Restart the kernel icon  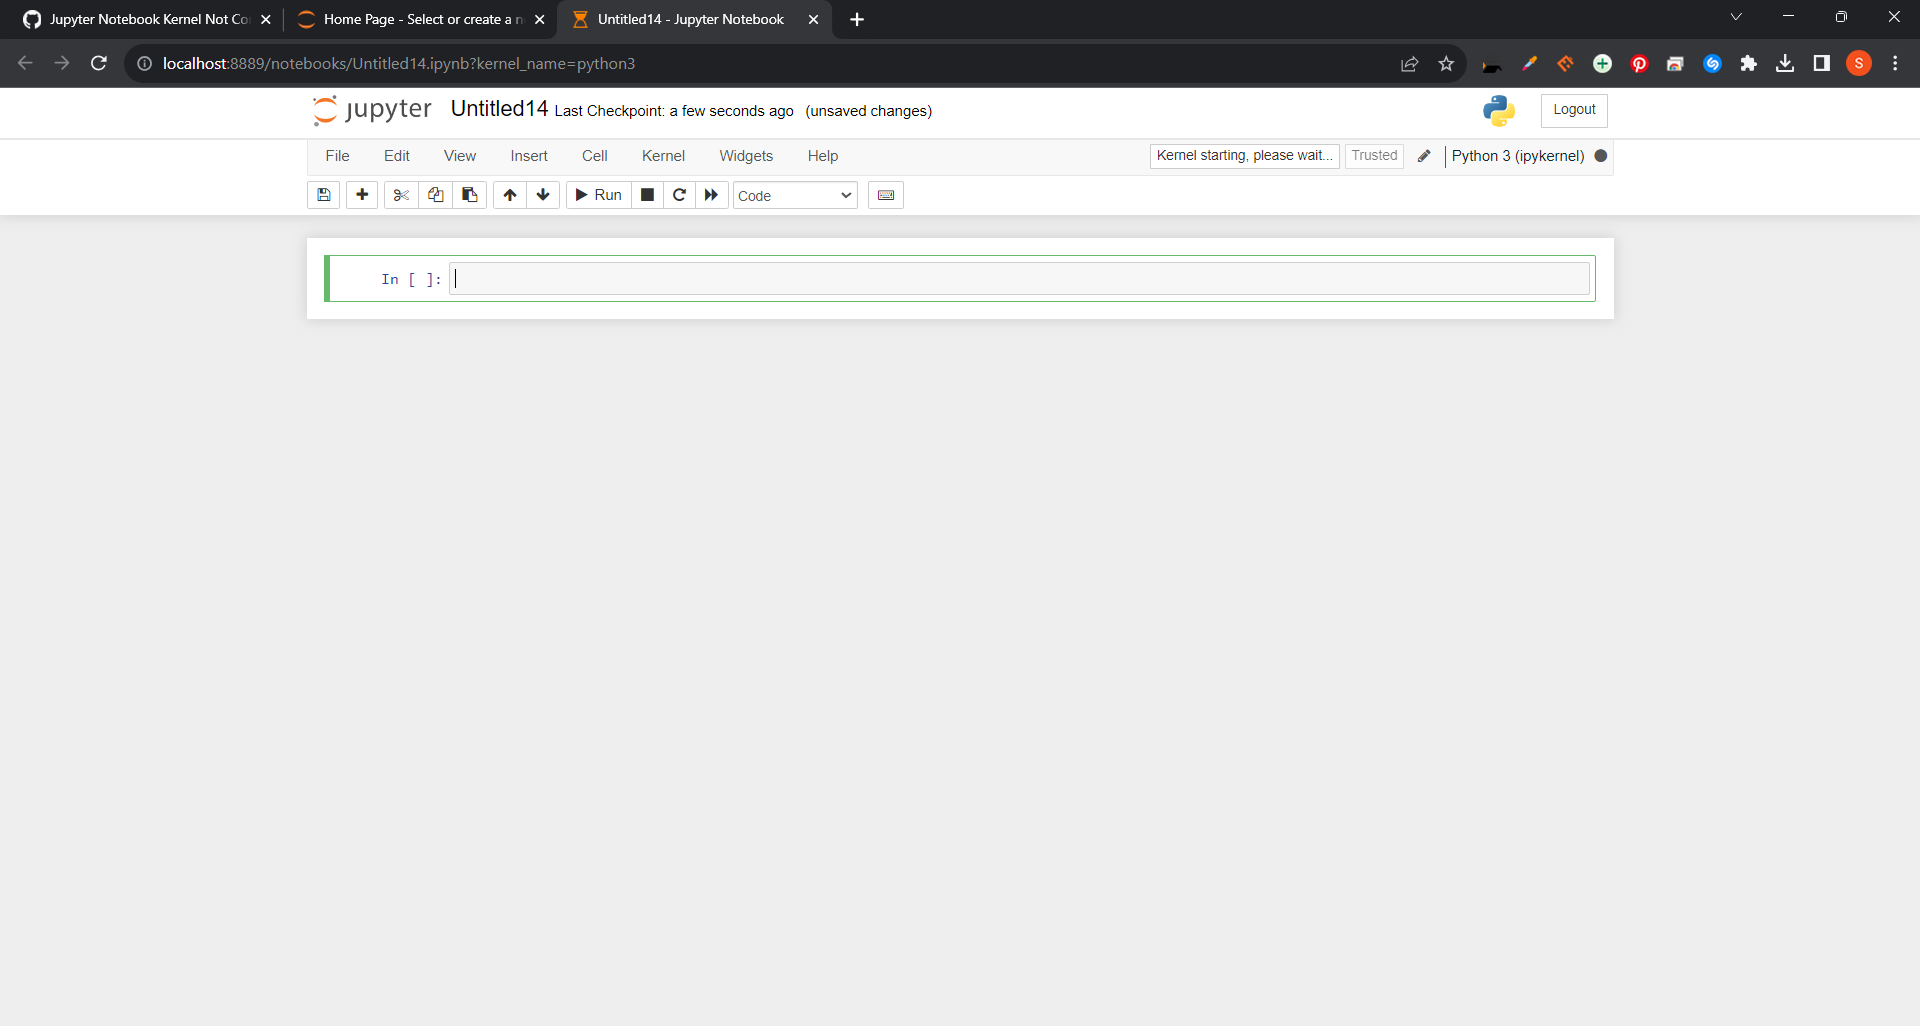click(679, 195)
